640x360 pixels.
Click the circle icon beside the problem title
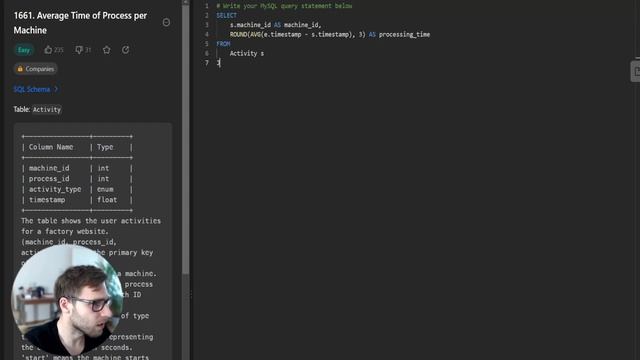click(x=166, y=22)
